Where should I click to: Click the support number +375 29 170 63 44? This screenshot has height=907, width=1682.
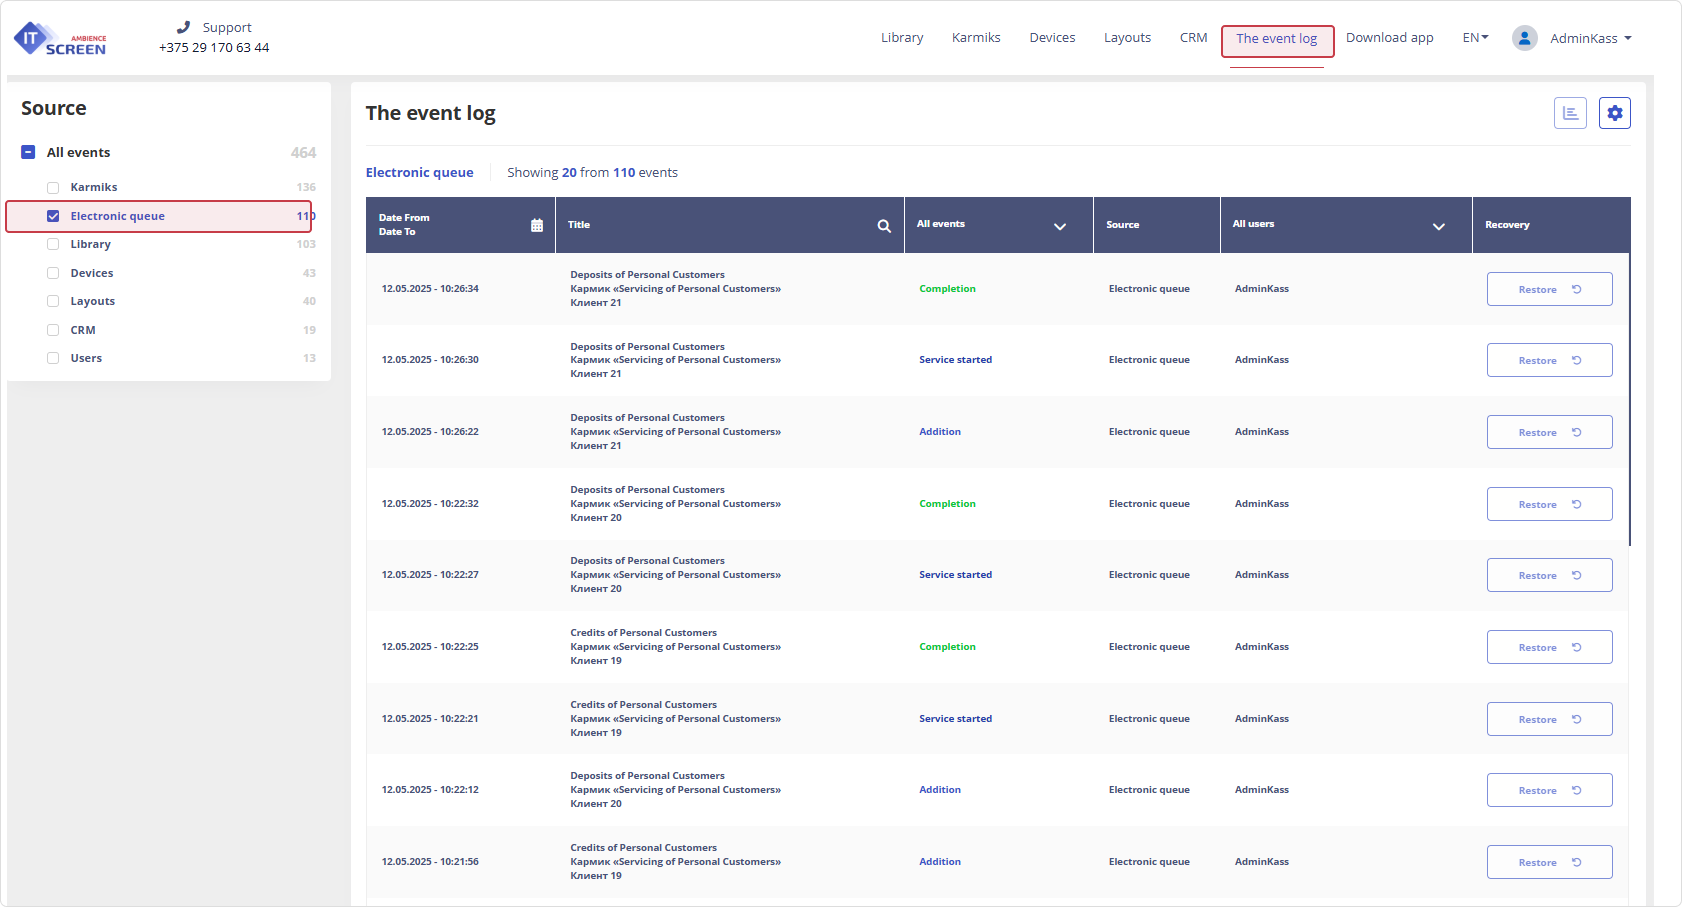click(x=214, y=48)
